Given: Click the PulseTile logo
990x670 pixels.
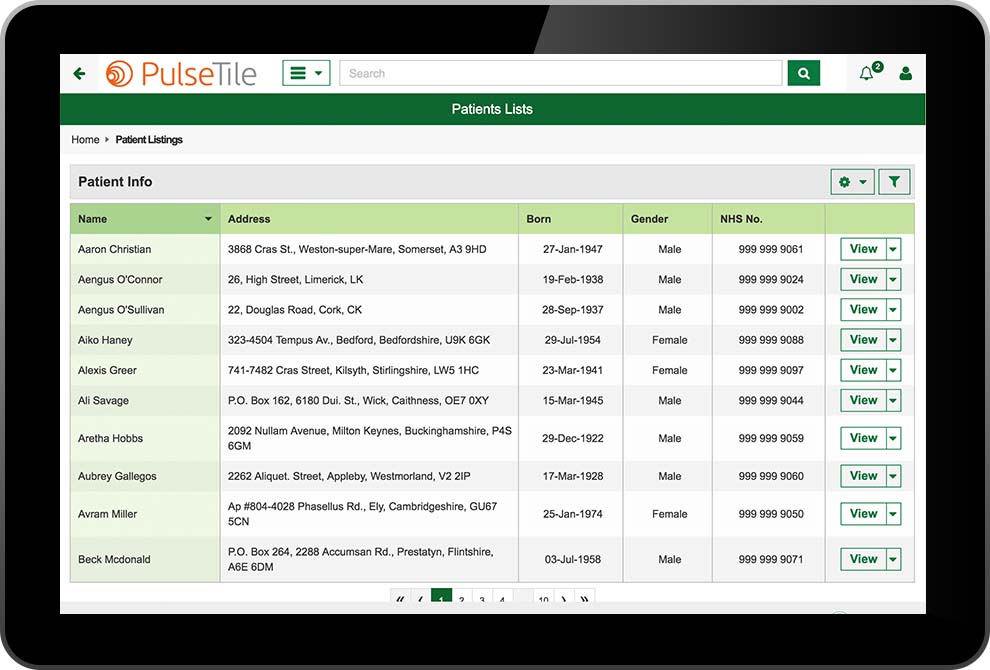Looking at the screenshot, I should click(181, 74).
